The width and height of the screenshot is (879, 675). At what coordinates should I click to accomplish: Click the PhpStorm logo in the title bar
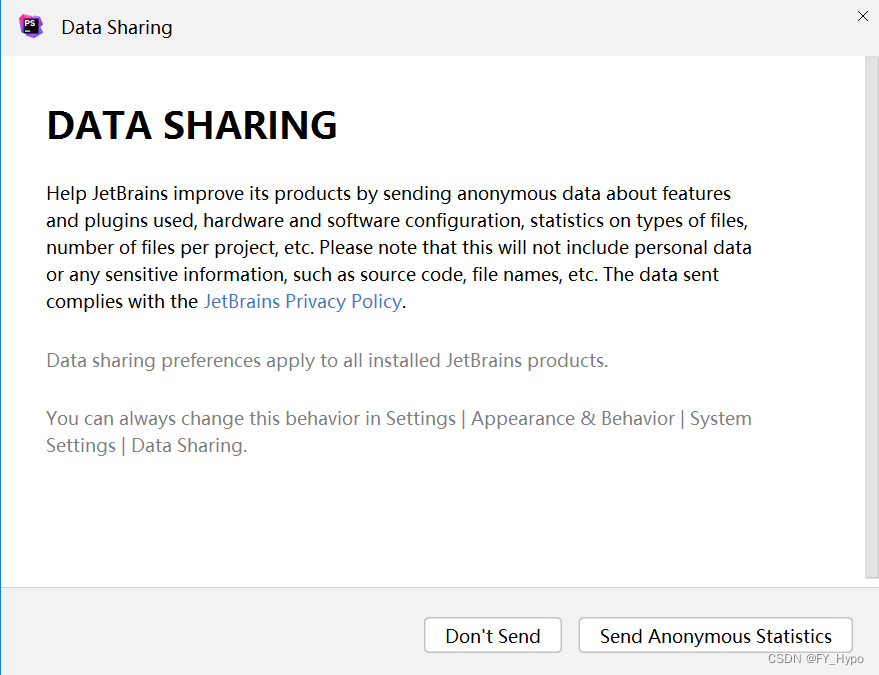31,26
